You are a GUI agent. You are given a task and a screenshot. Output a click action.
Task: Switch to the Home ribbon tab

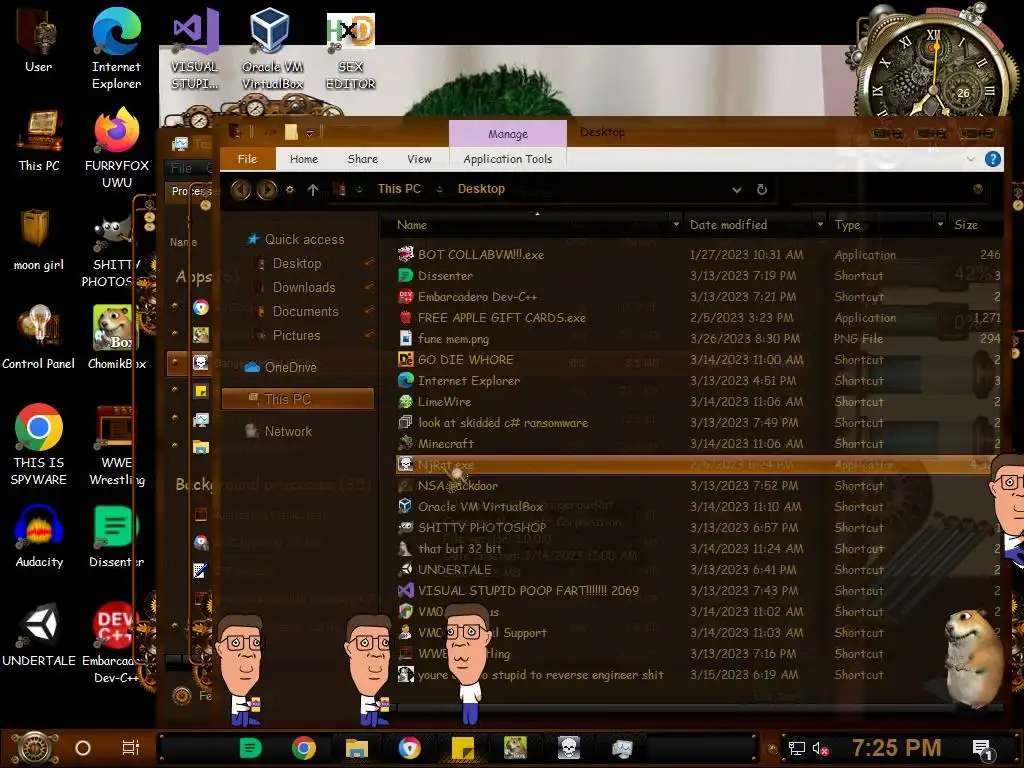pos(304,159)
